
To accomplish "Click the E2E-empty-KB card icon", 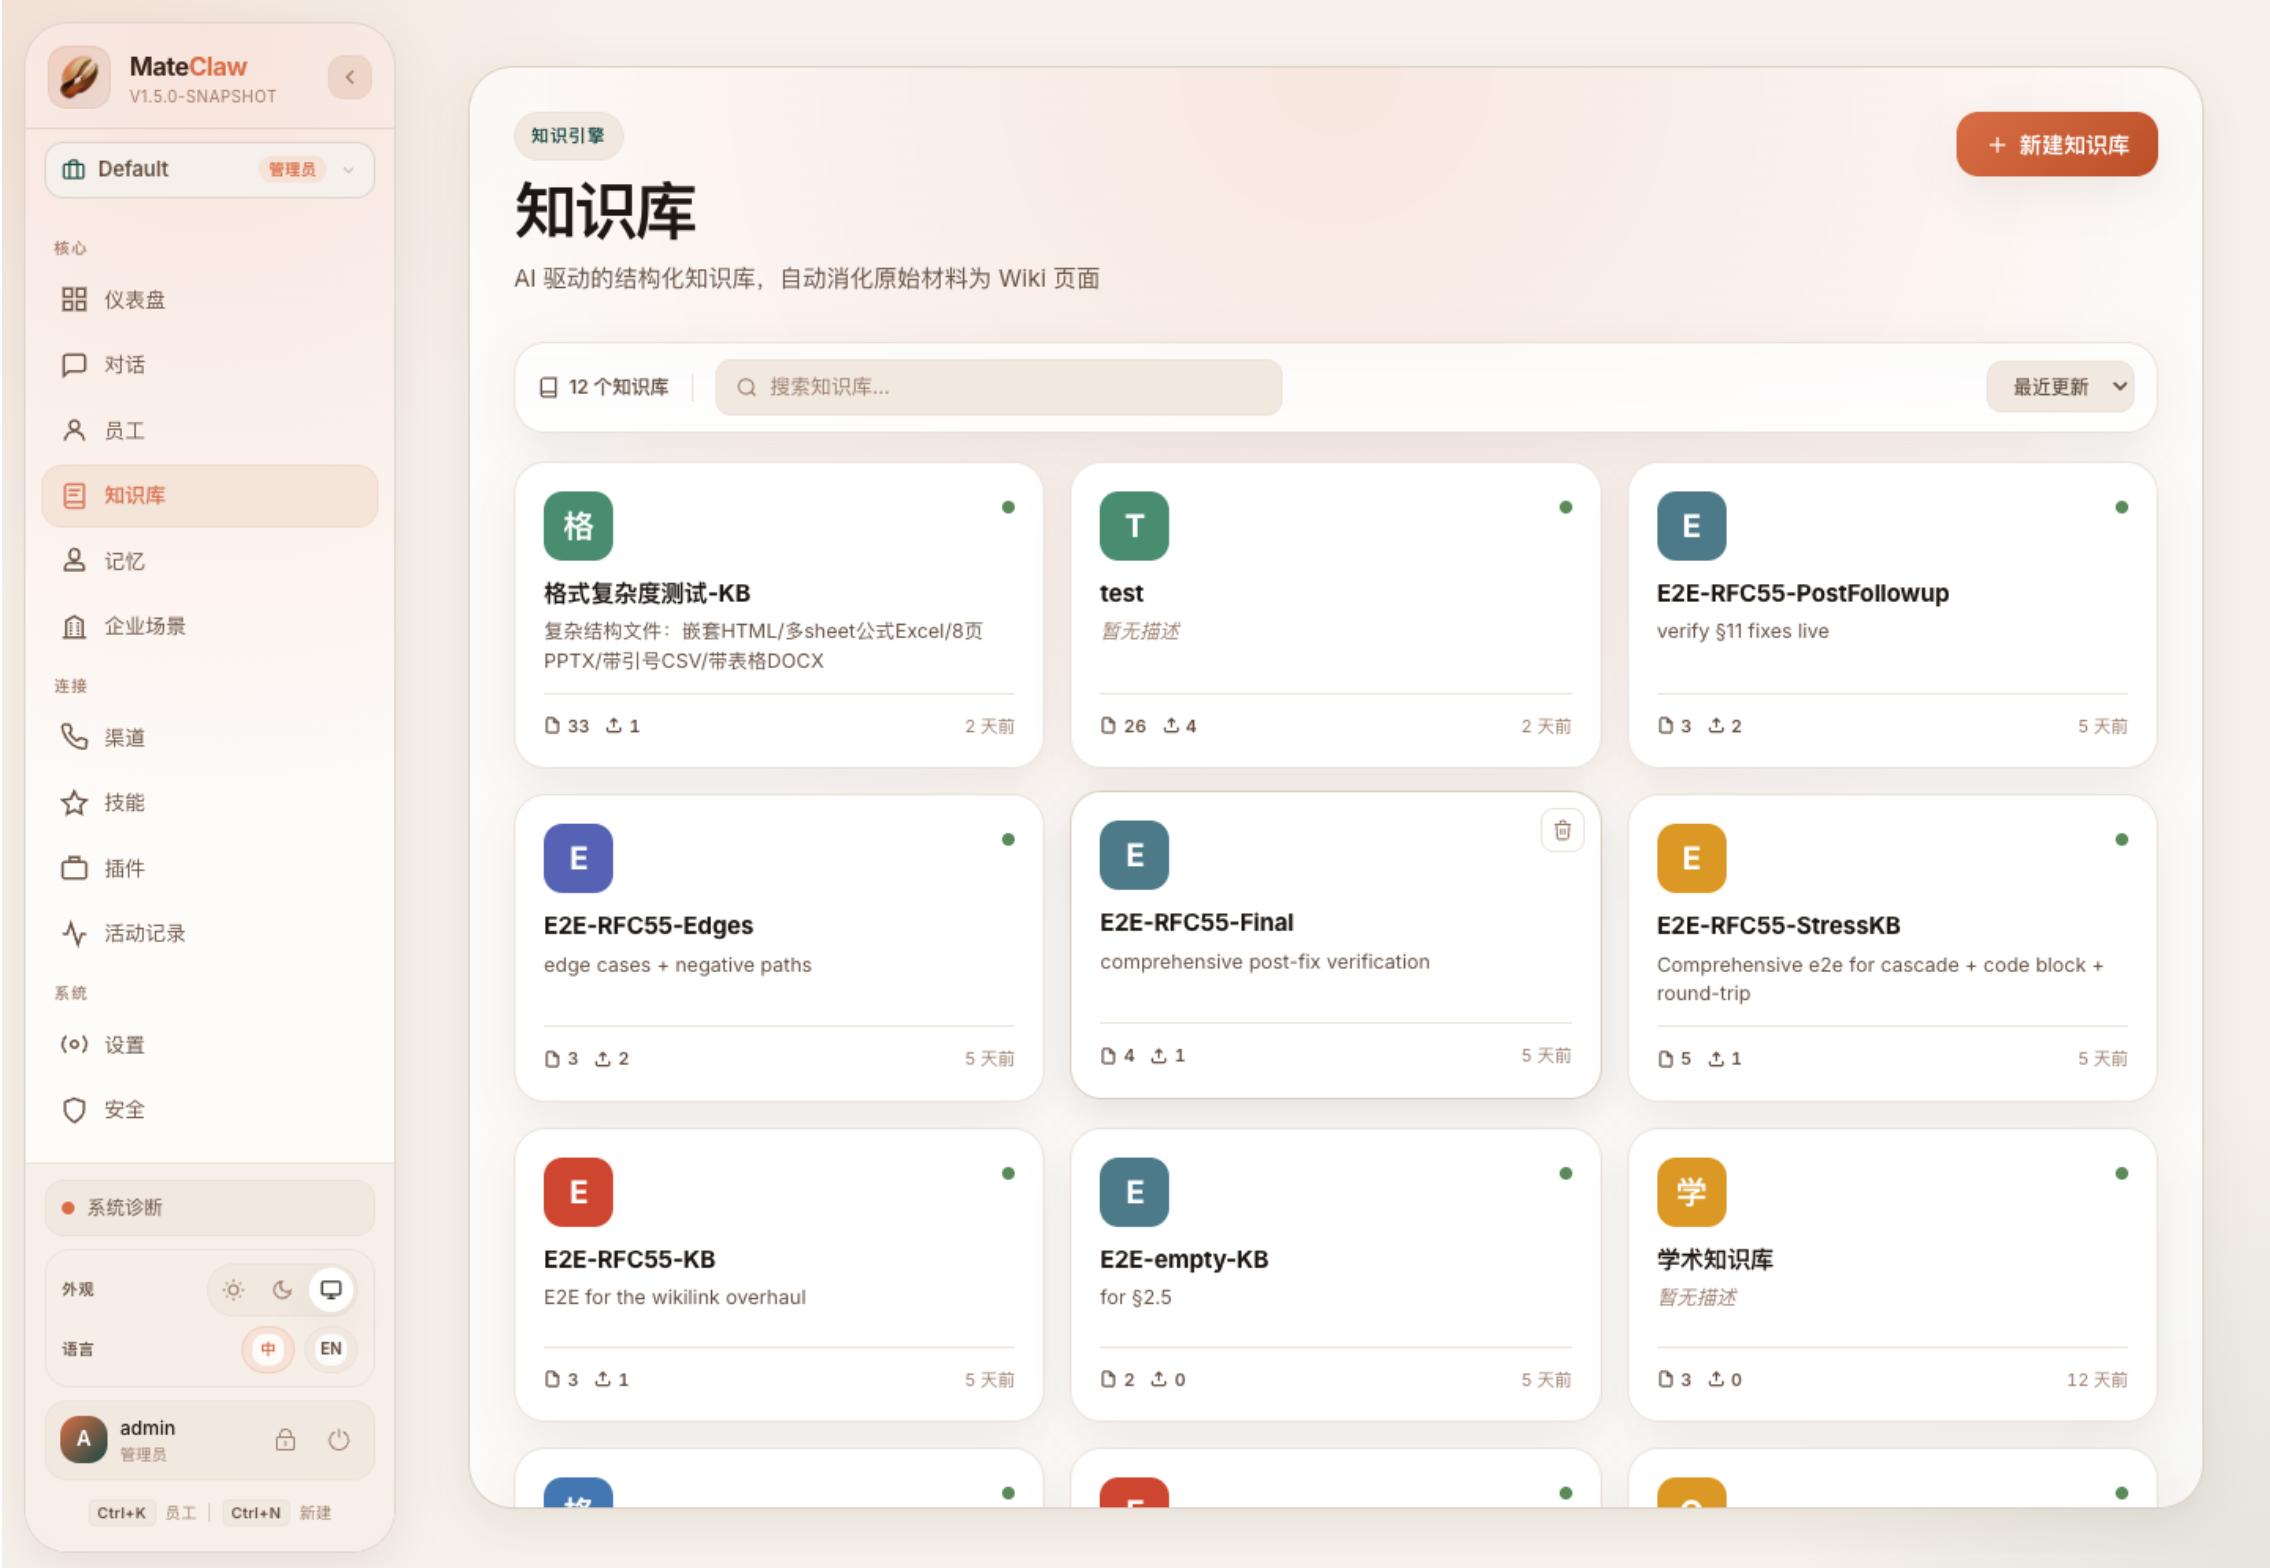I will (x=1134, y=1191).
